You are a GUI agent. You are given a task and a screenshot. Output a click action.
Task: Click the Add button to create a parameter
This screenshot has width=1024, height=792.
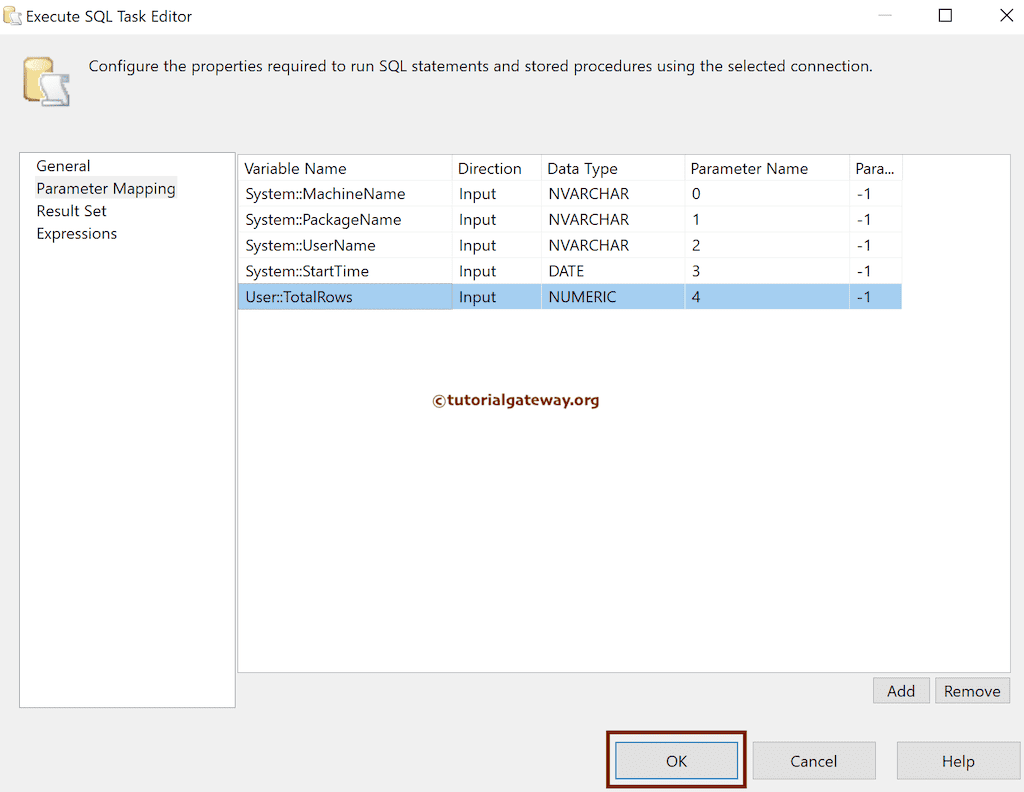[899, 690]
